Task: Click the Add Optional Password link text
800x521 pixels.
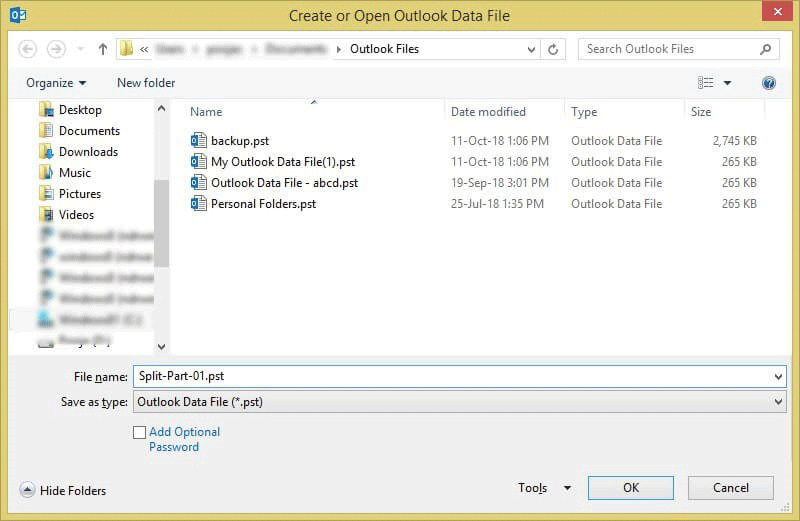Action: 184,439
